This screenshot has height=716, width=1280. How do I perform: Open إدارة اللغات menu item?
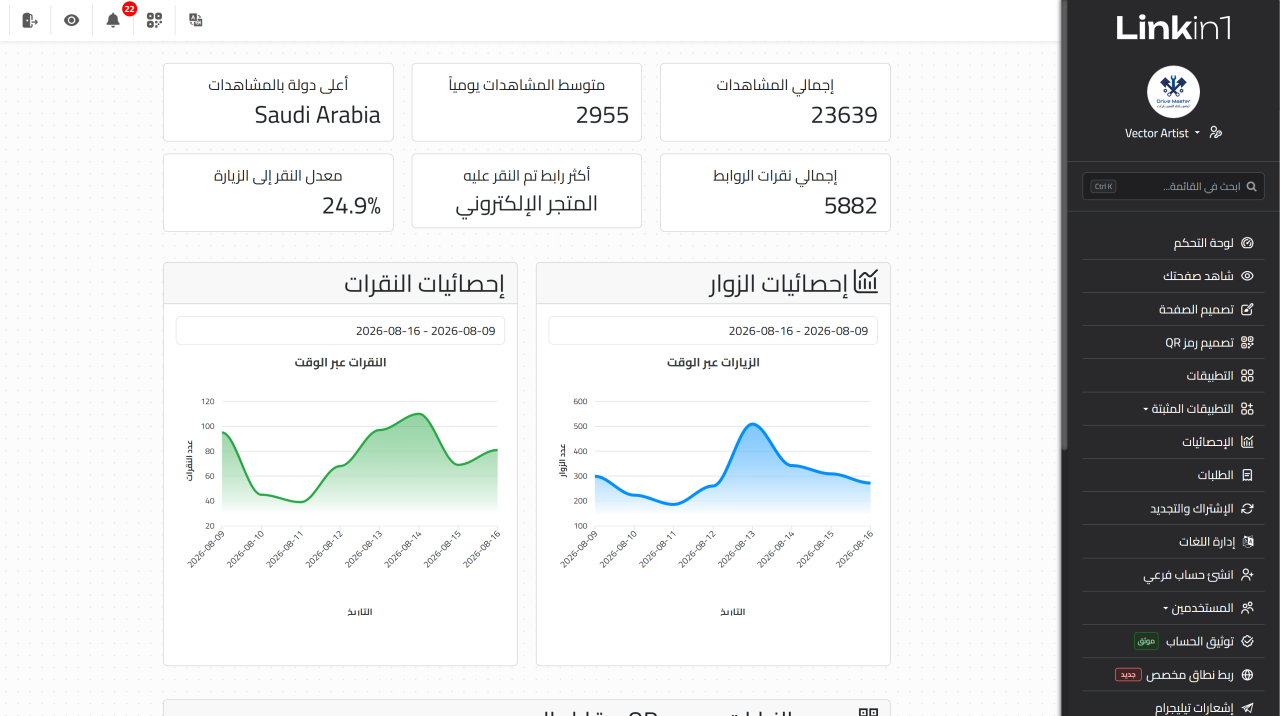(1173, 542)
